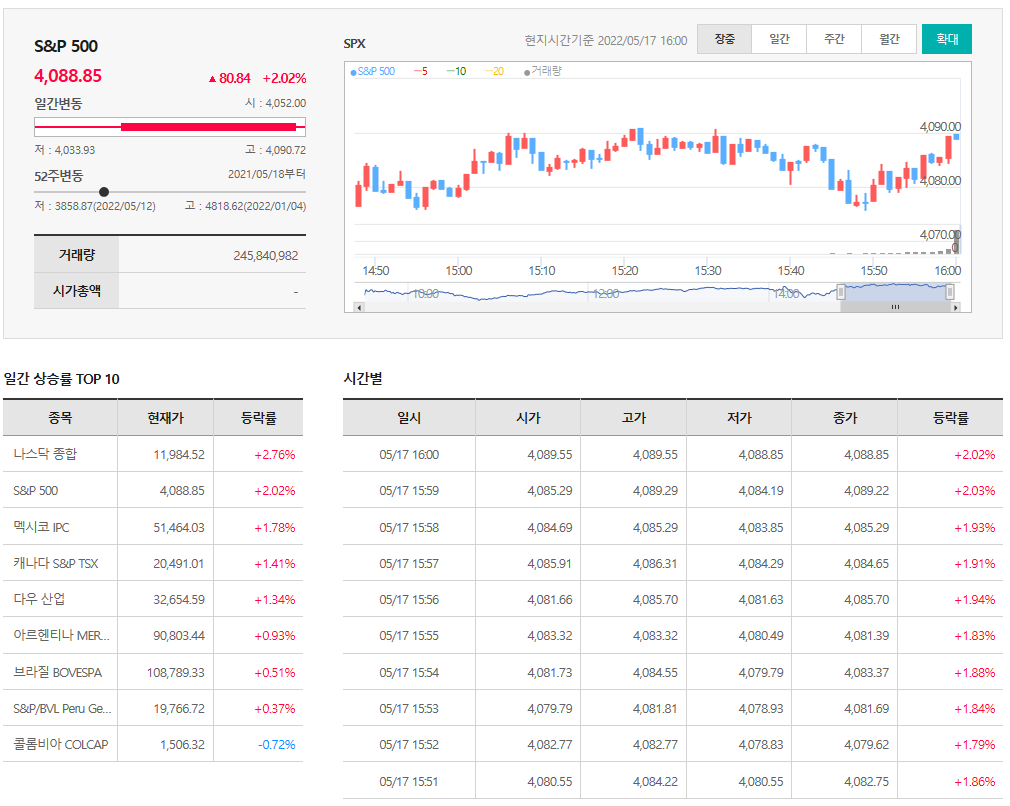1010x806 pixels.
Task: Grab the chart horizontal scrollbar thumb
Action: (895, 308)
